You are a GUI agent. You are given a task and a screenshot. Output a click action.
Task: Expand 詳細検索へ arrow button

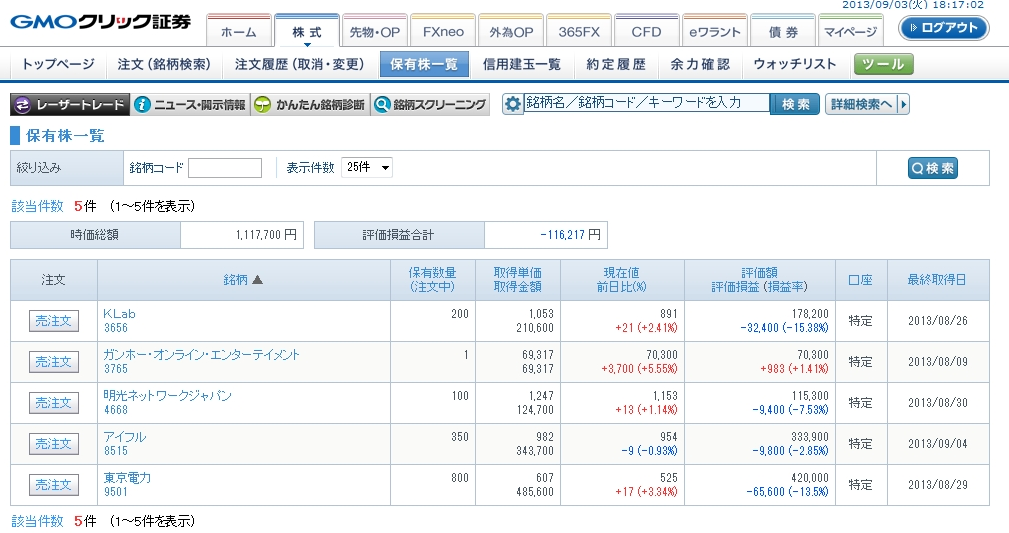tap(904, 104)
